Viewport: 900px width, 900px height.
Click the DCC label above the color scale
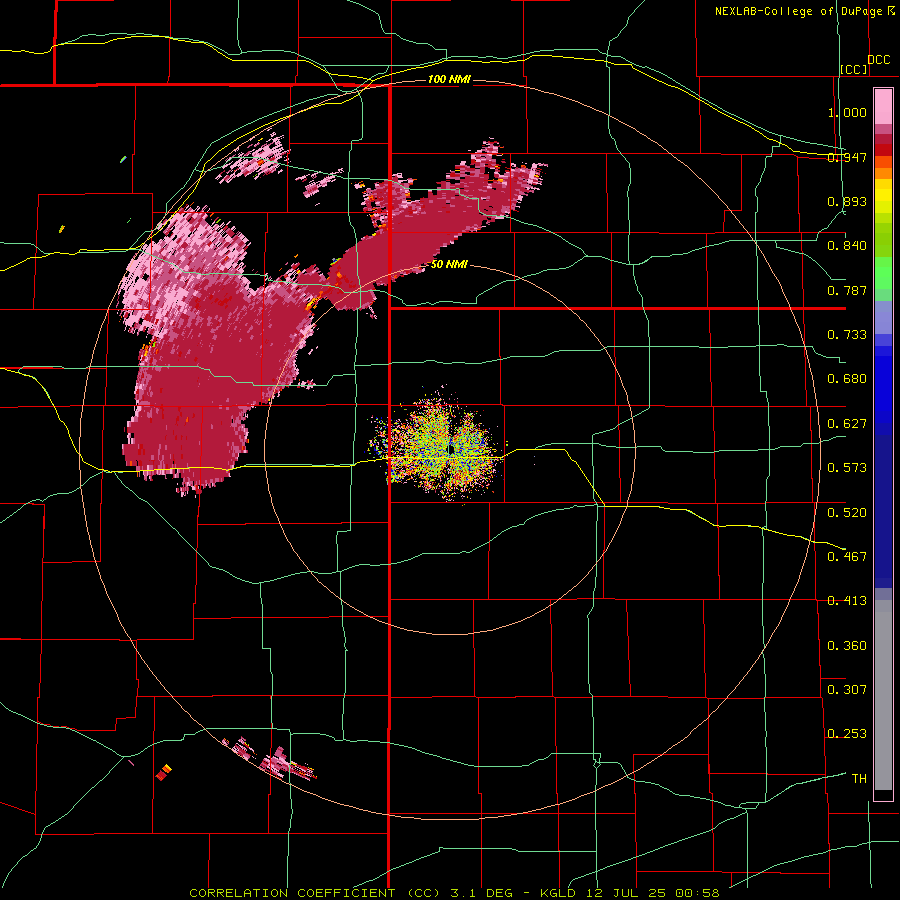pos(879,60)
